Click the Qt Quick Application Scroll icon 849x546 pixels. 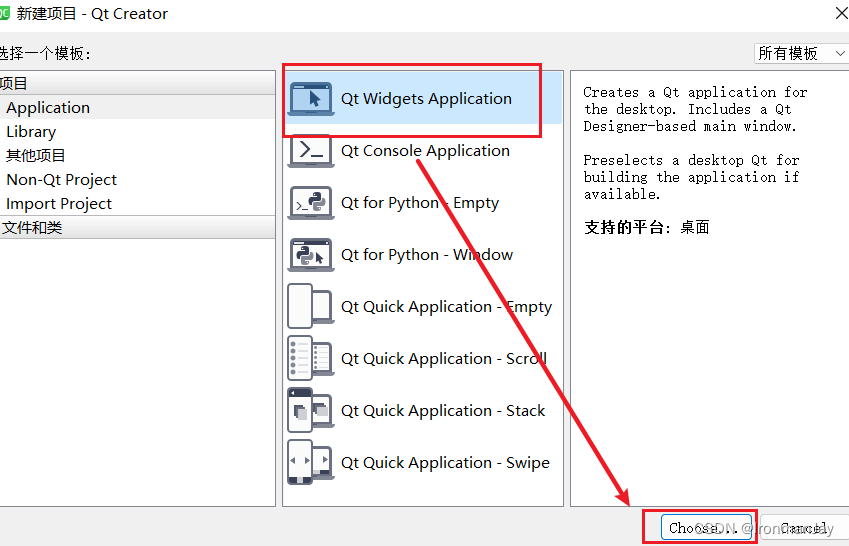tap(310, 358)
